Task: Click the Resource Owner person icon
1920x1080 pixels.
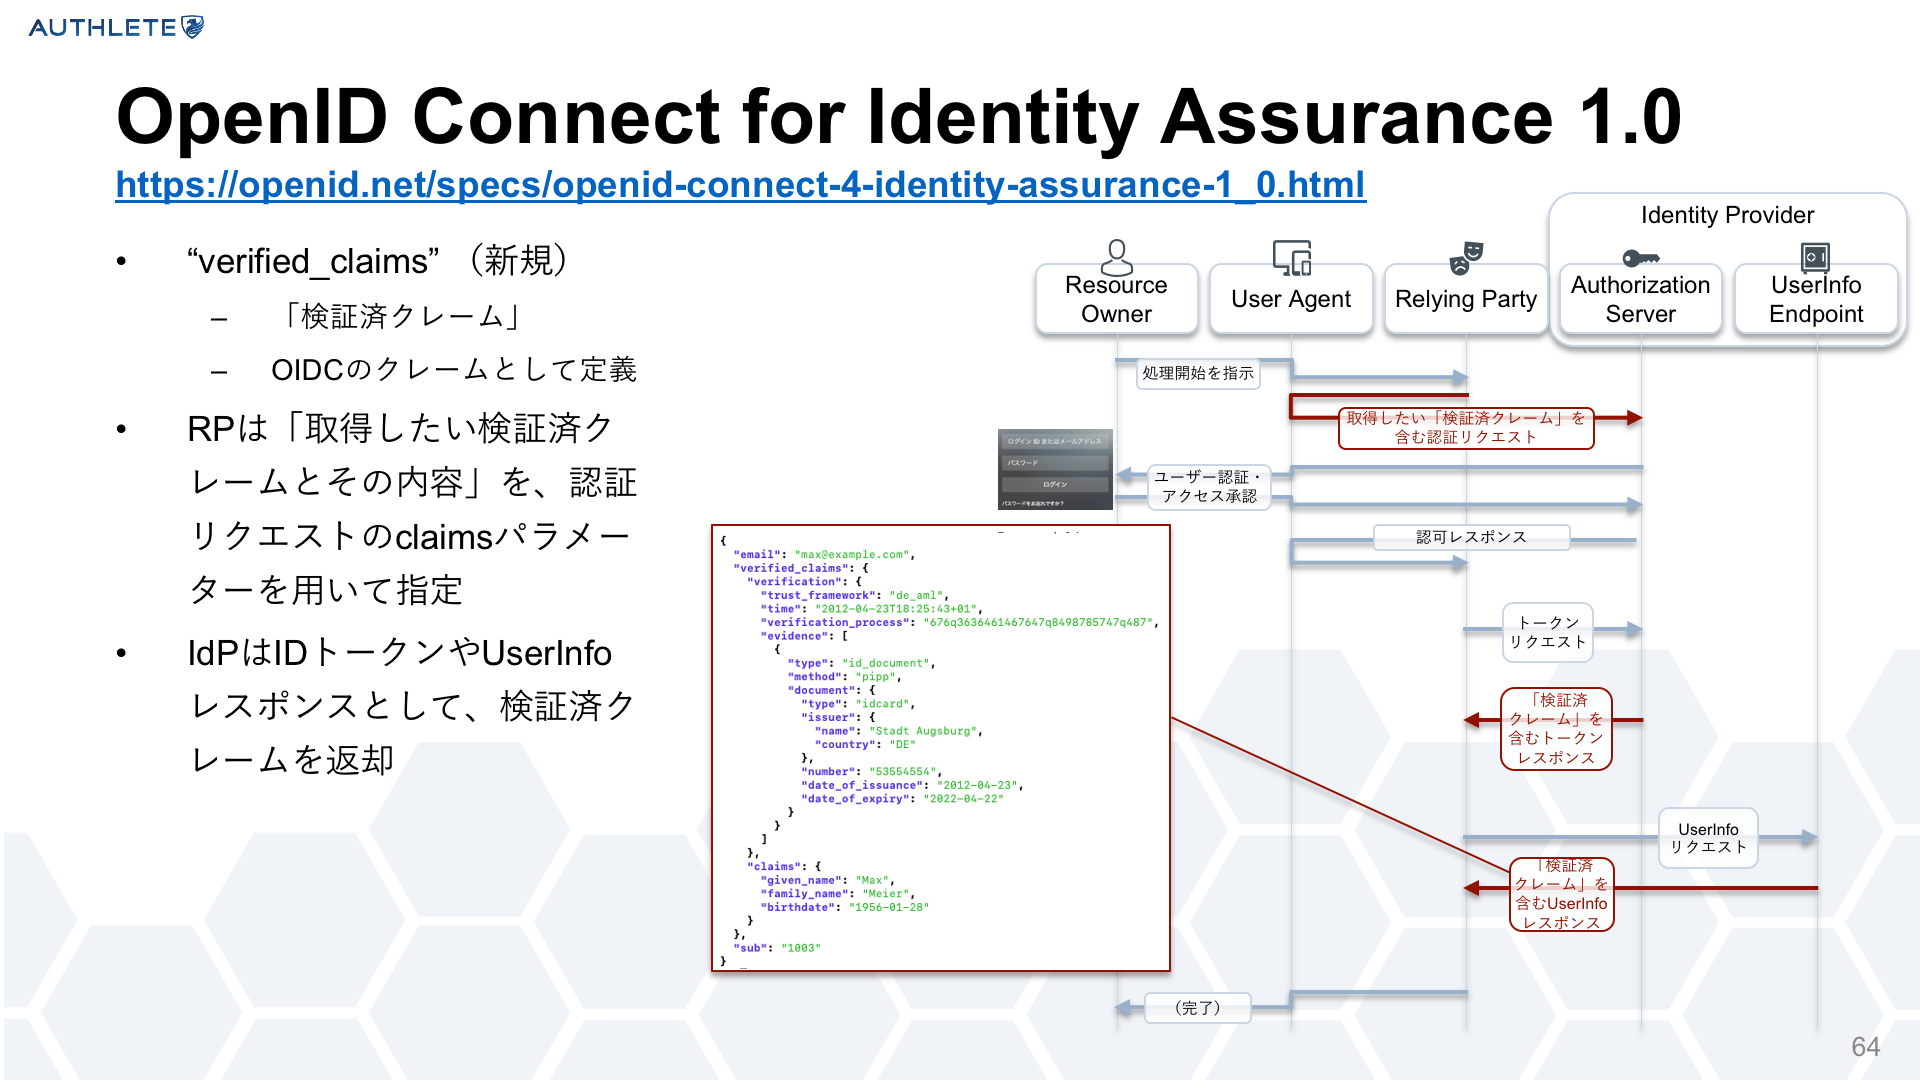Action: tap(1116, 257)
